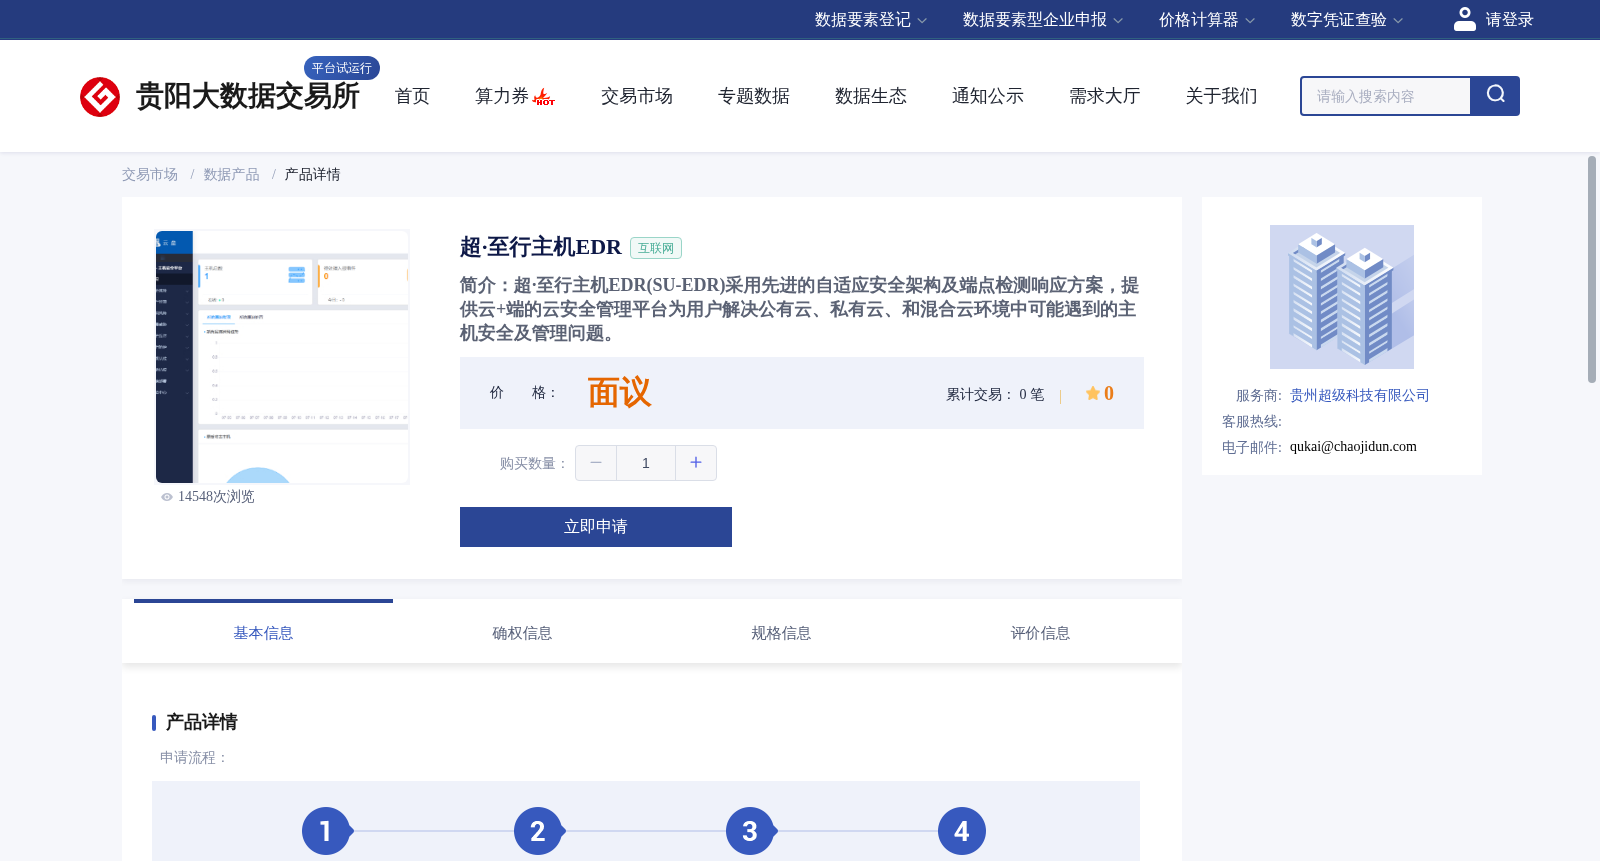Click the 互联网 category tag

coord(656,248)
